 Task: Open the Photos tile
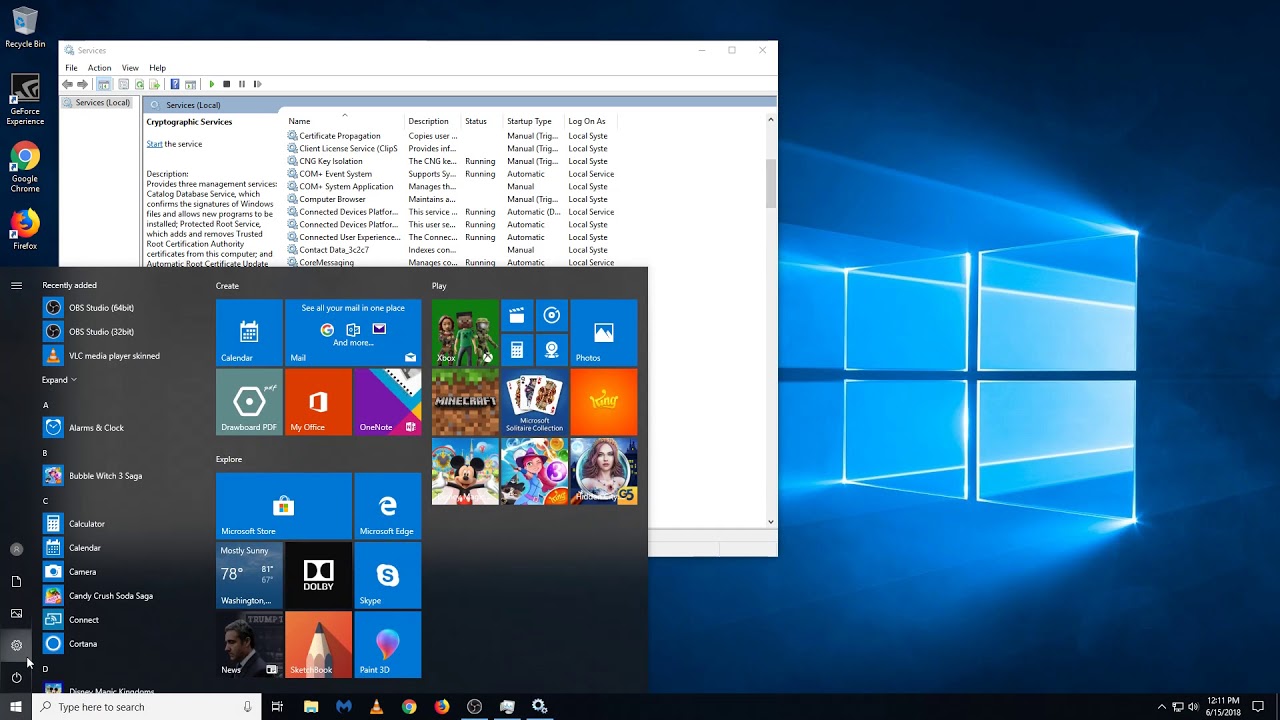pos(604,333)
